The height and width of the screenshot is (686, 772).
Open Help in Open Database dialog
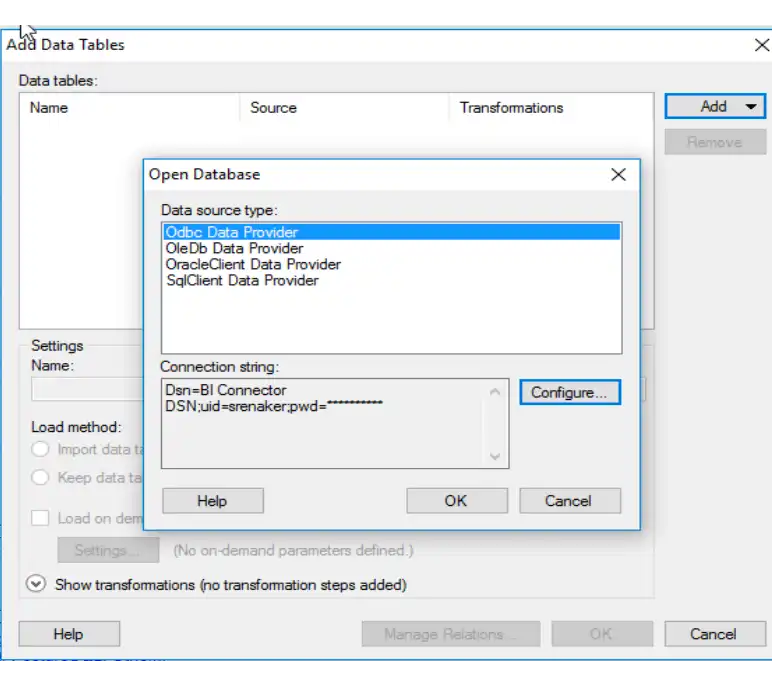coord(212,500)
